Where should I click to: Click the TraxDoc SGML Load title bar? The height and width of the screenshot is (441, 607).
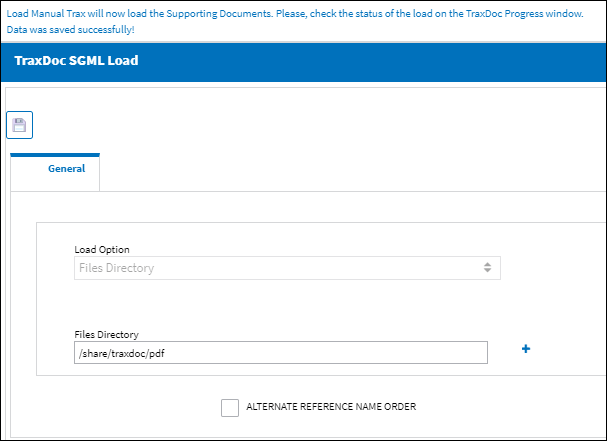pos(76,61)
